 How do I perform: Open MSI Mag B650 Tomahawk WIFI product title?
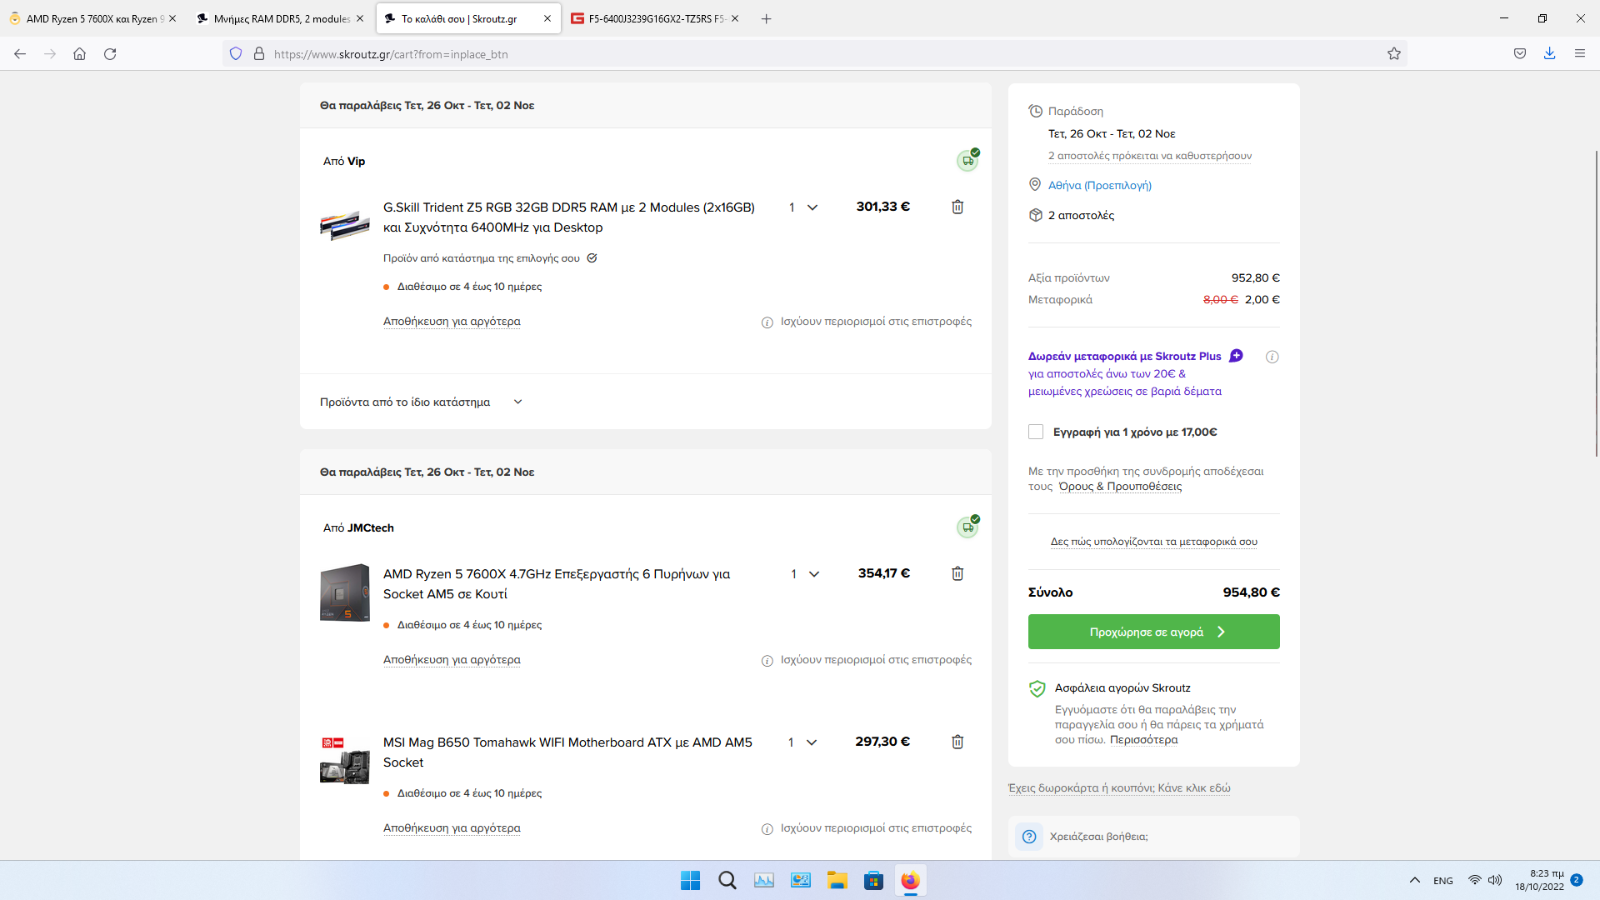tap(567, 752)
